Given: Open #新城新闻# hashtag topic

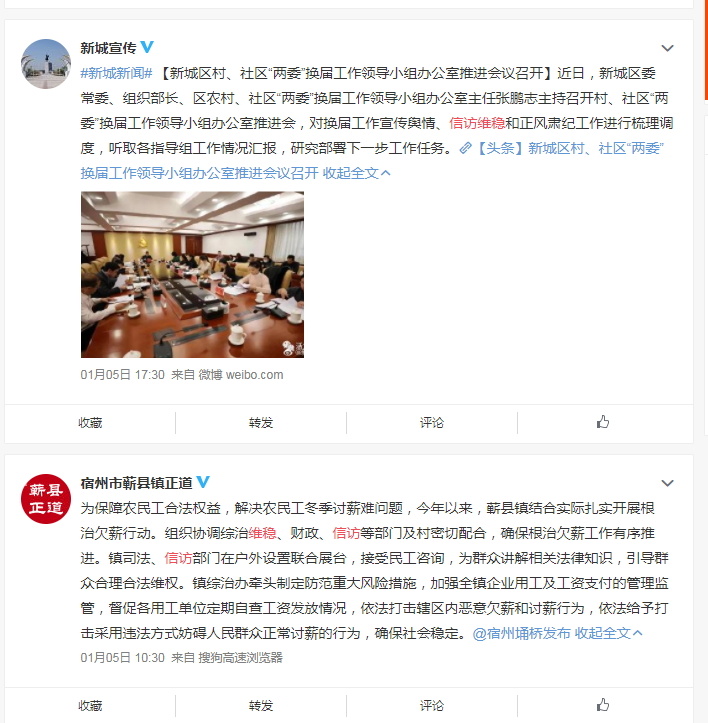Looking at the screenshot, I should tap(116, 73).
